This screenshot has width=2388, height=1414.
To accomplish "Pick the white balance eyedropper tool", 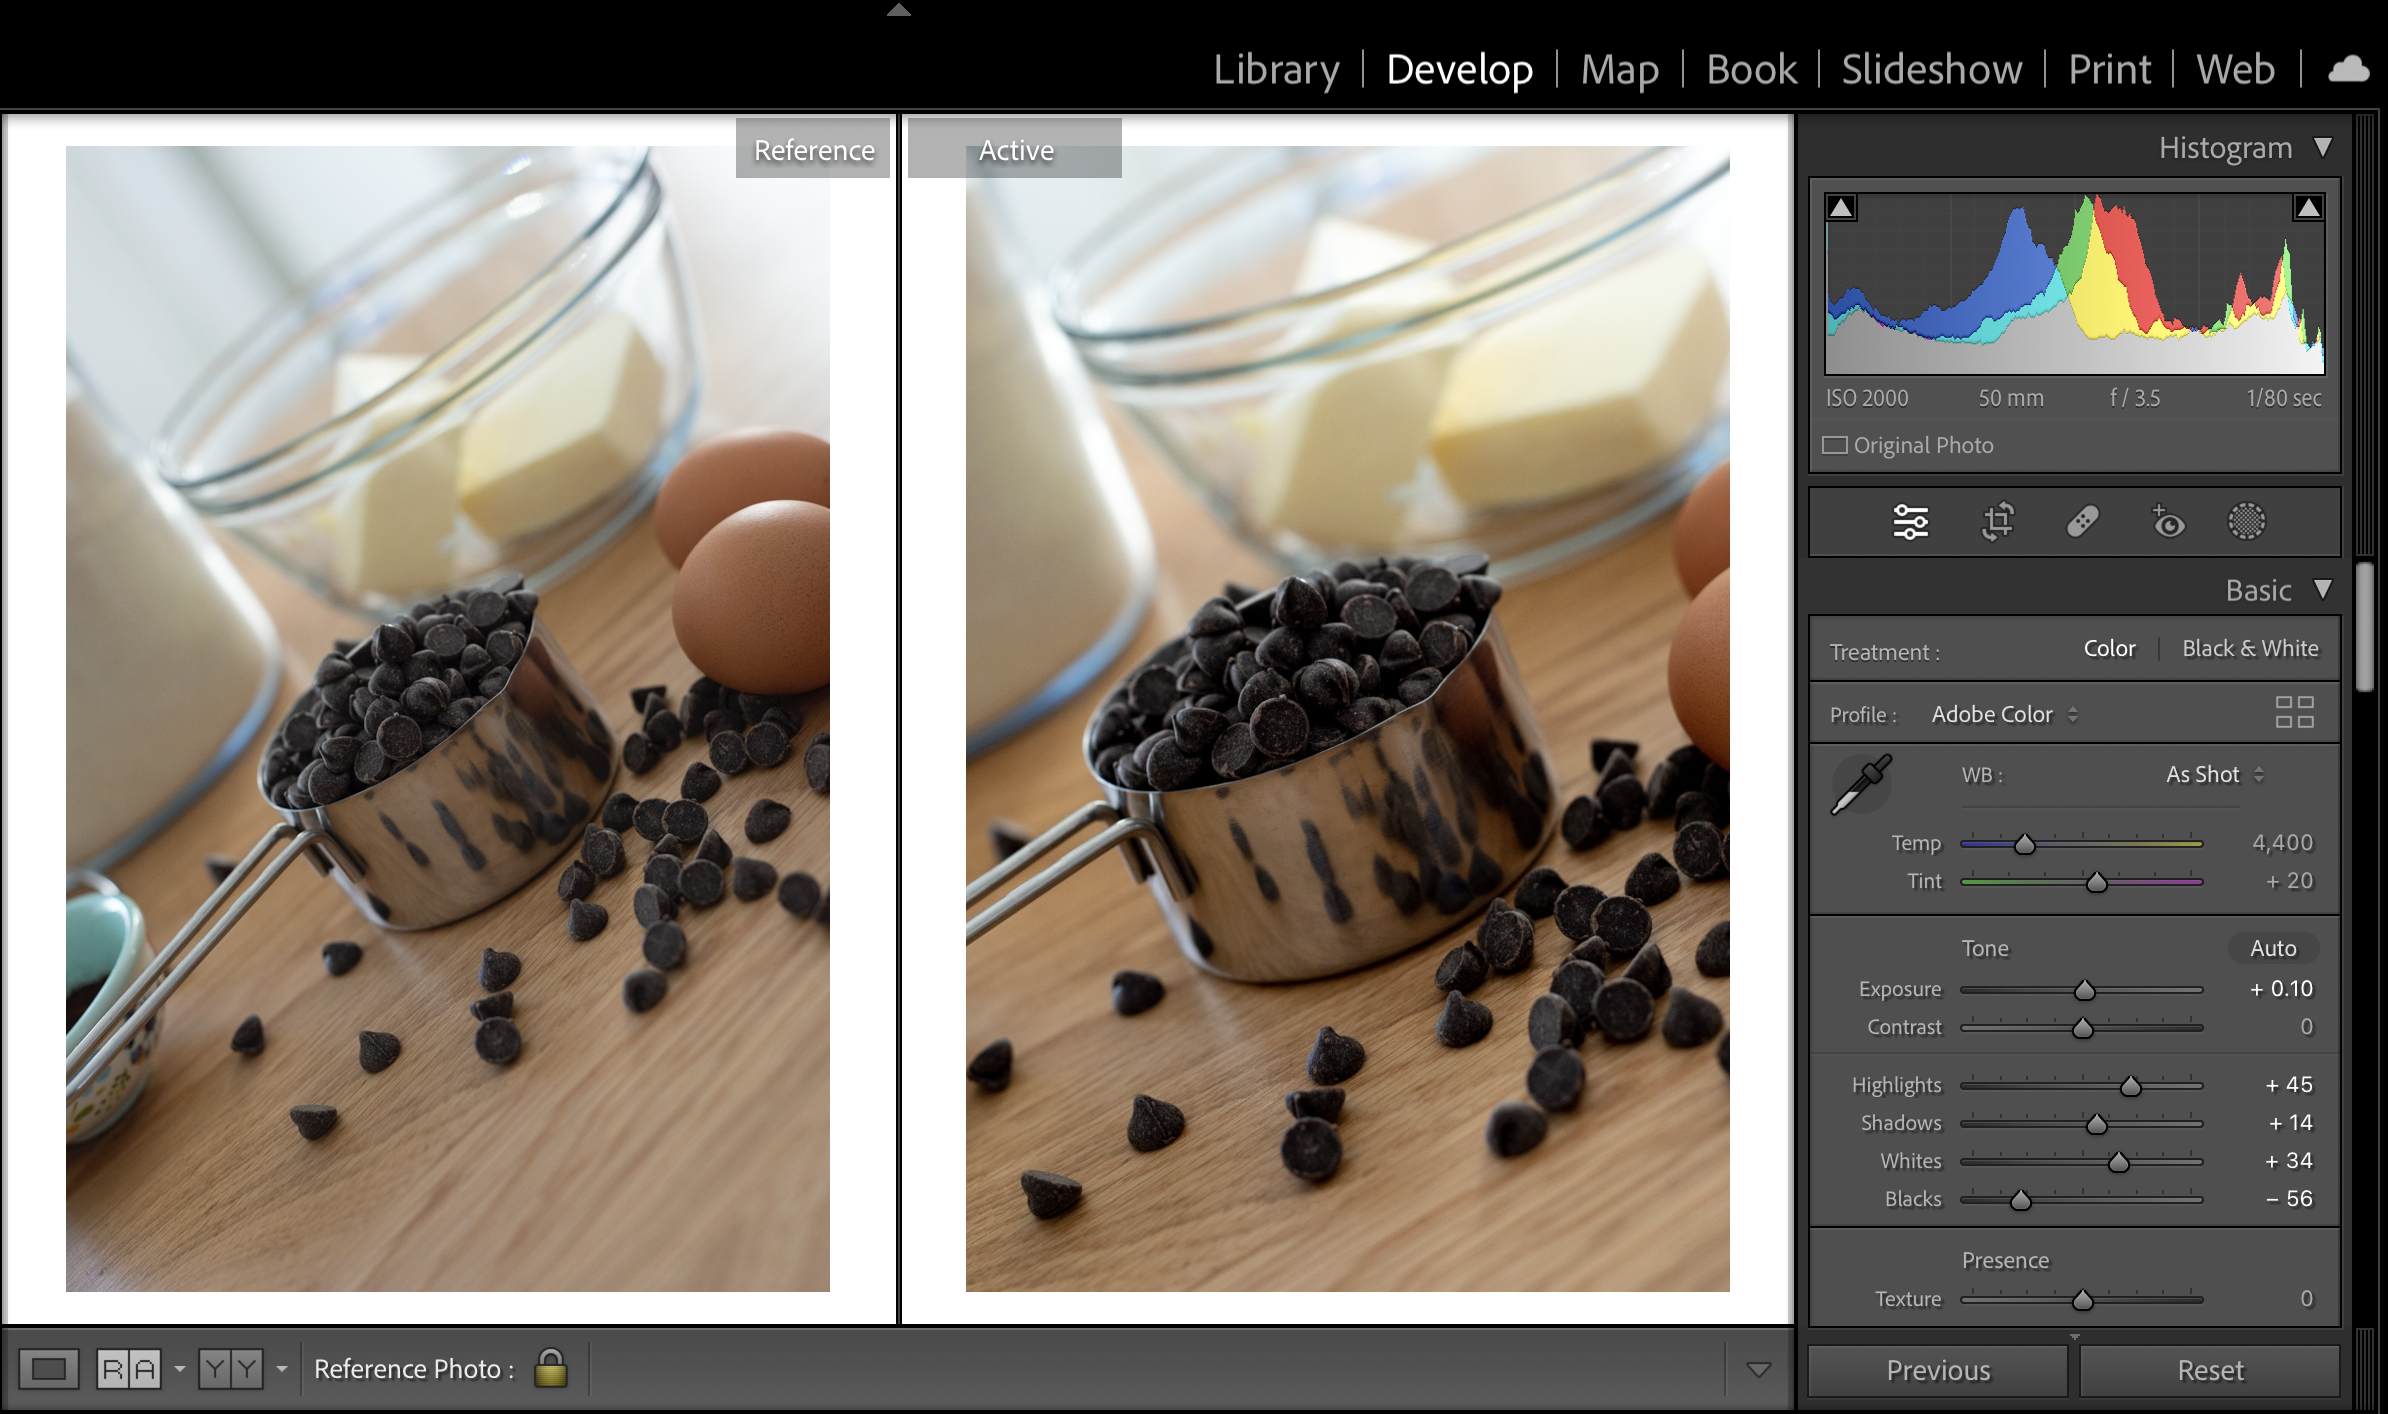I will [x=1860, y=785].
